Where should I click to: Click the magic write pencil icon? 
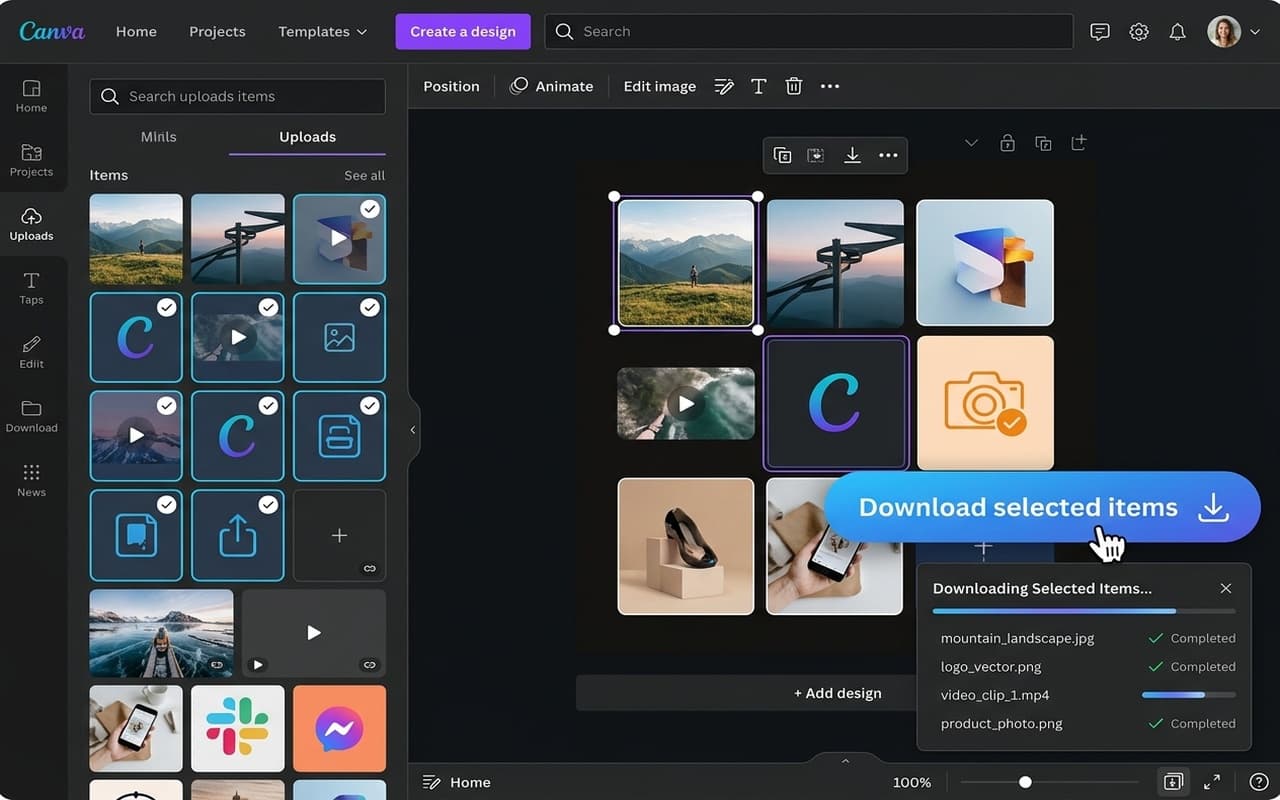[x=724, y=87]
